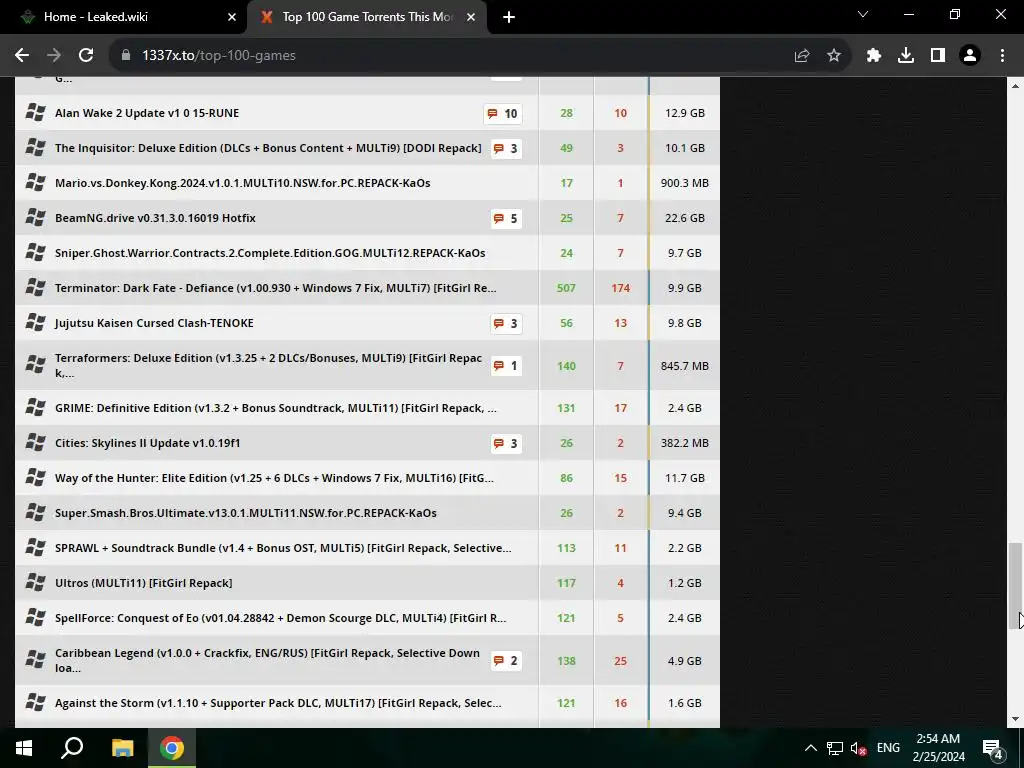This screenshot has width=1024, height=768.
Task: Open File Explorer from taskbar
Action: (x=122, y=748)
